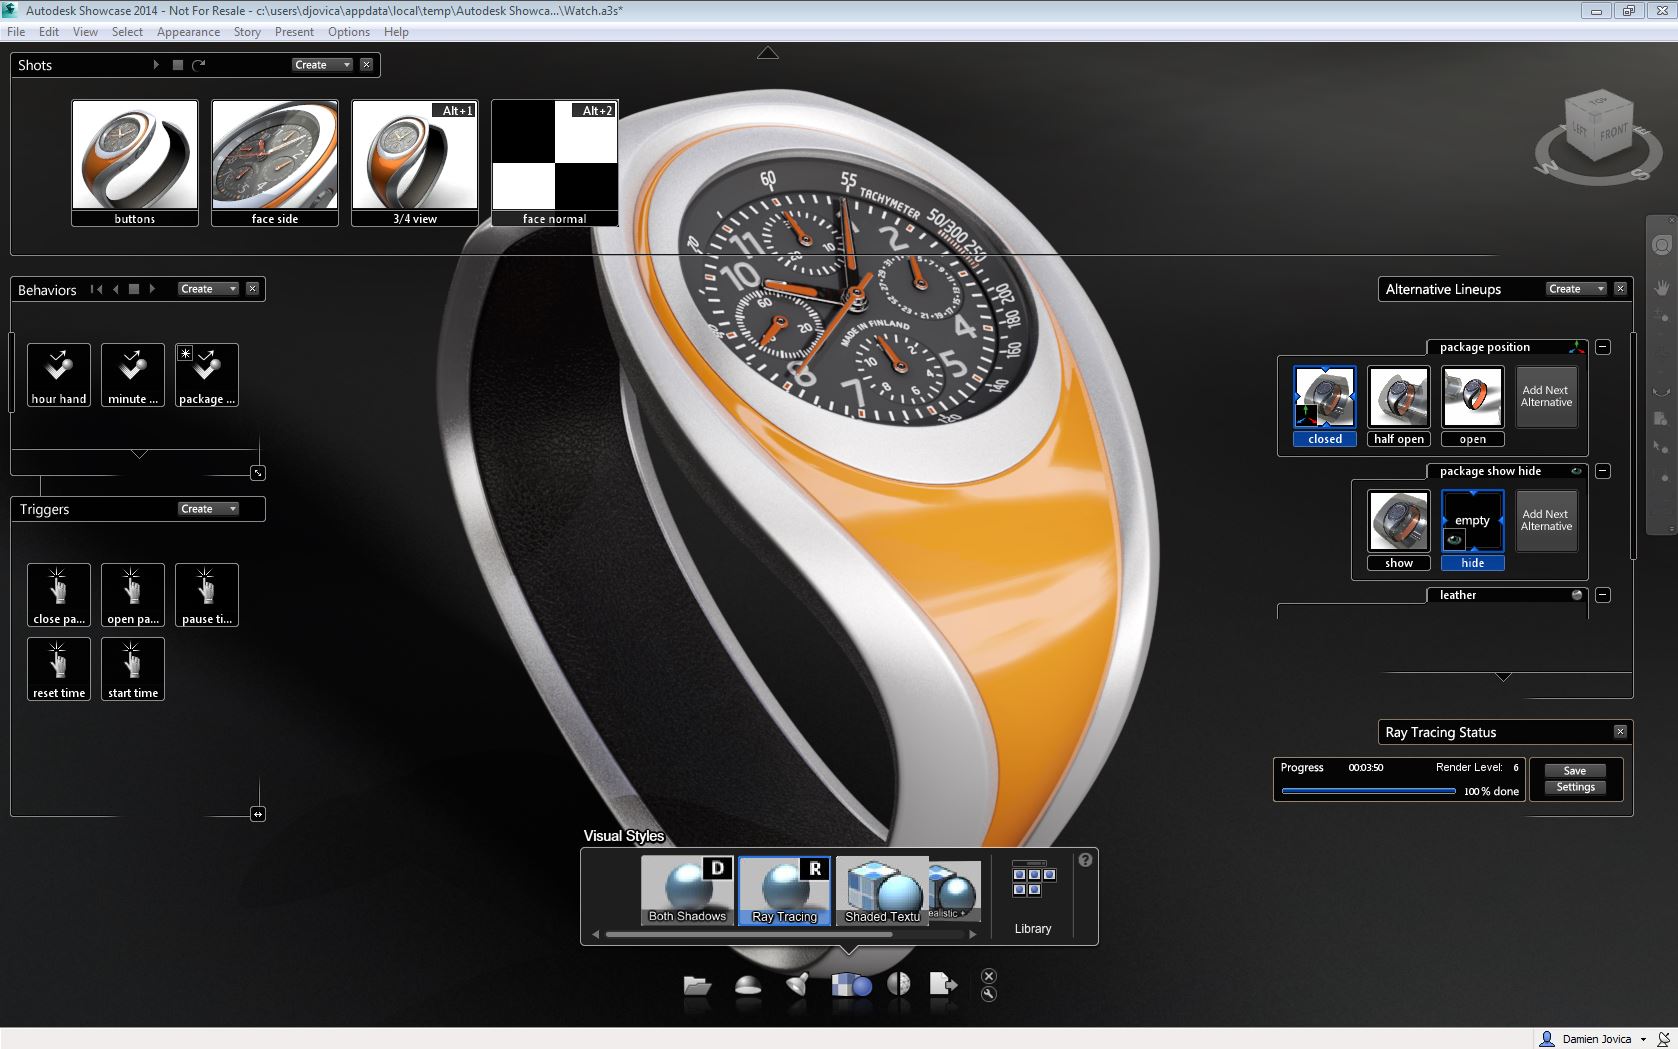Viewport: 1678px width, 1049px height.
Task: Add Next Alternative in package position group
Action: coord(1546,396)
